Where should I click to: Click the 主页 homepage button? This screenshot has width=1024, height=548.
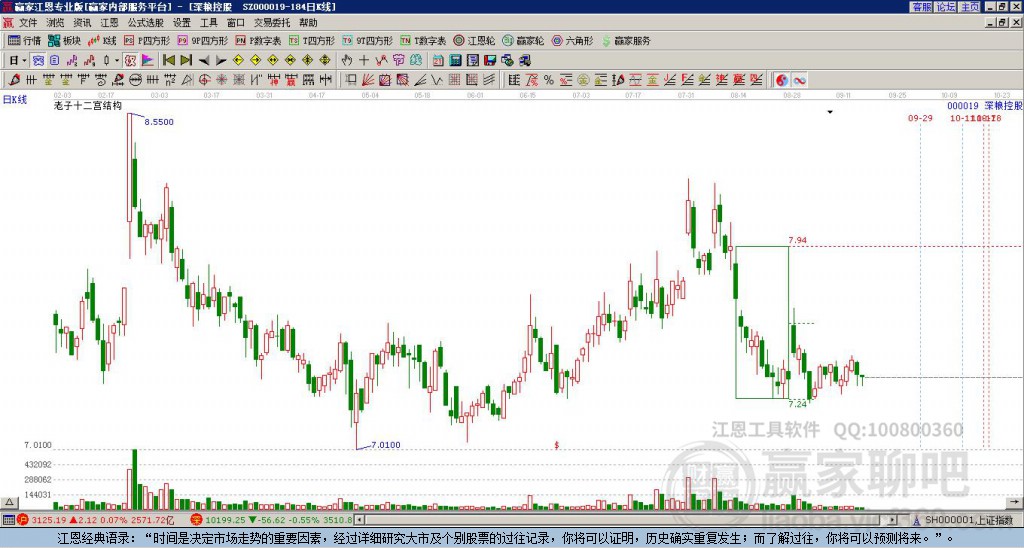click(x=970, y=7)
